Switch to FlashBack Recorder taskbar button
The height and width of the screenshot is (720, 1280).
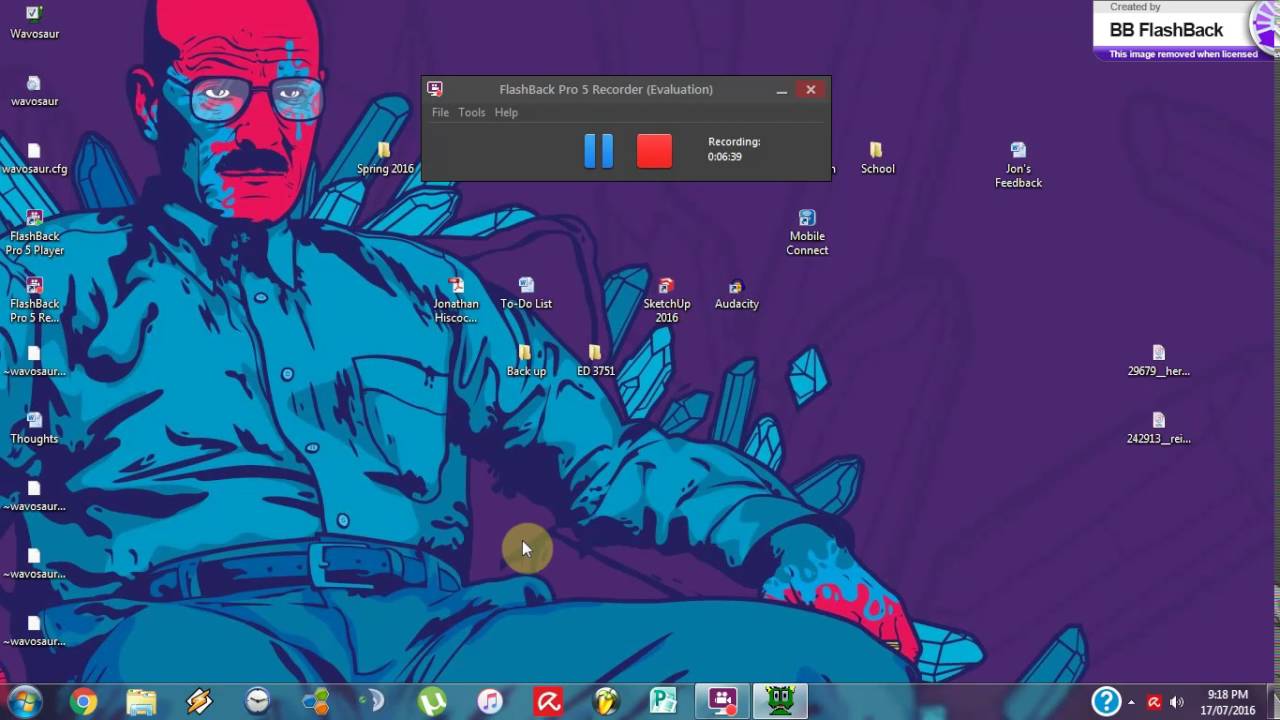click(722, 702)
